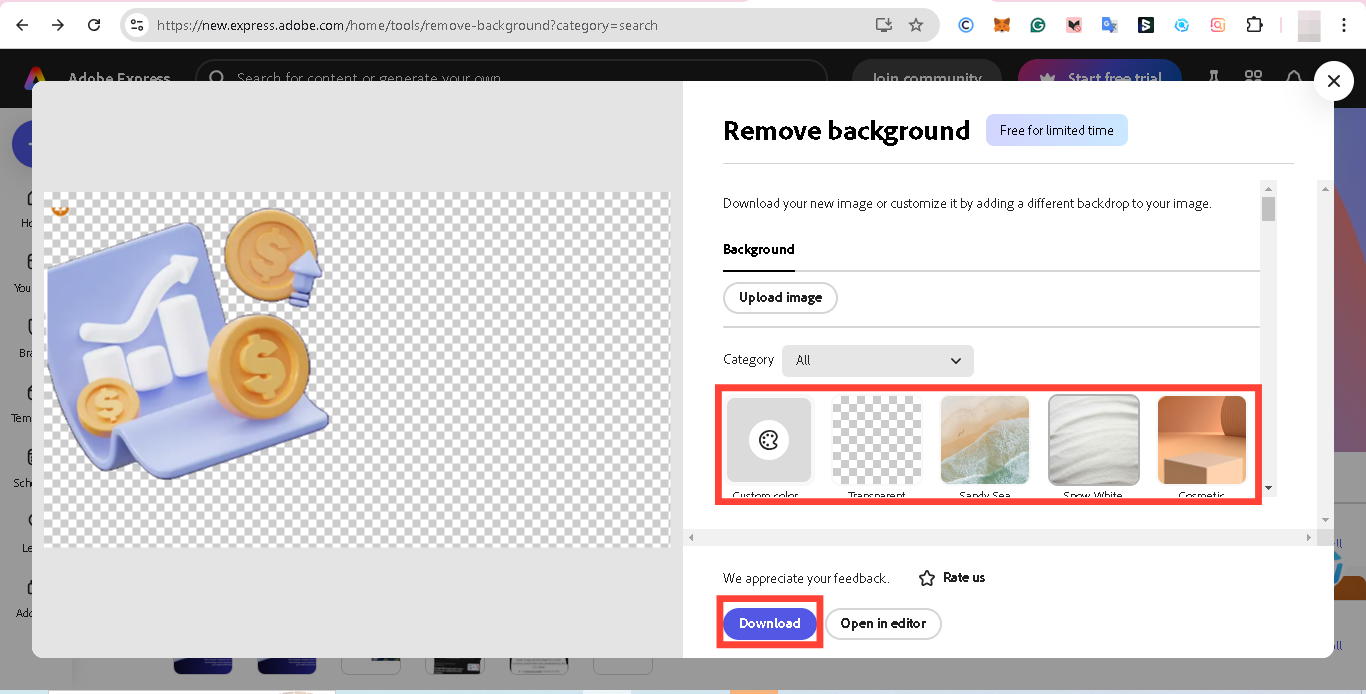The height and width of the screenshot is (694, 1366).
Task: Open the blue circular lens extension
Action: point(1182,25)
